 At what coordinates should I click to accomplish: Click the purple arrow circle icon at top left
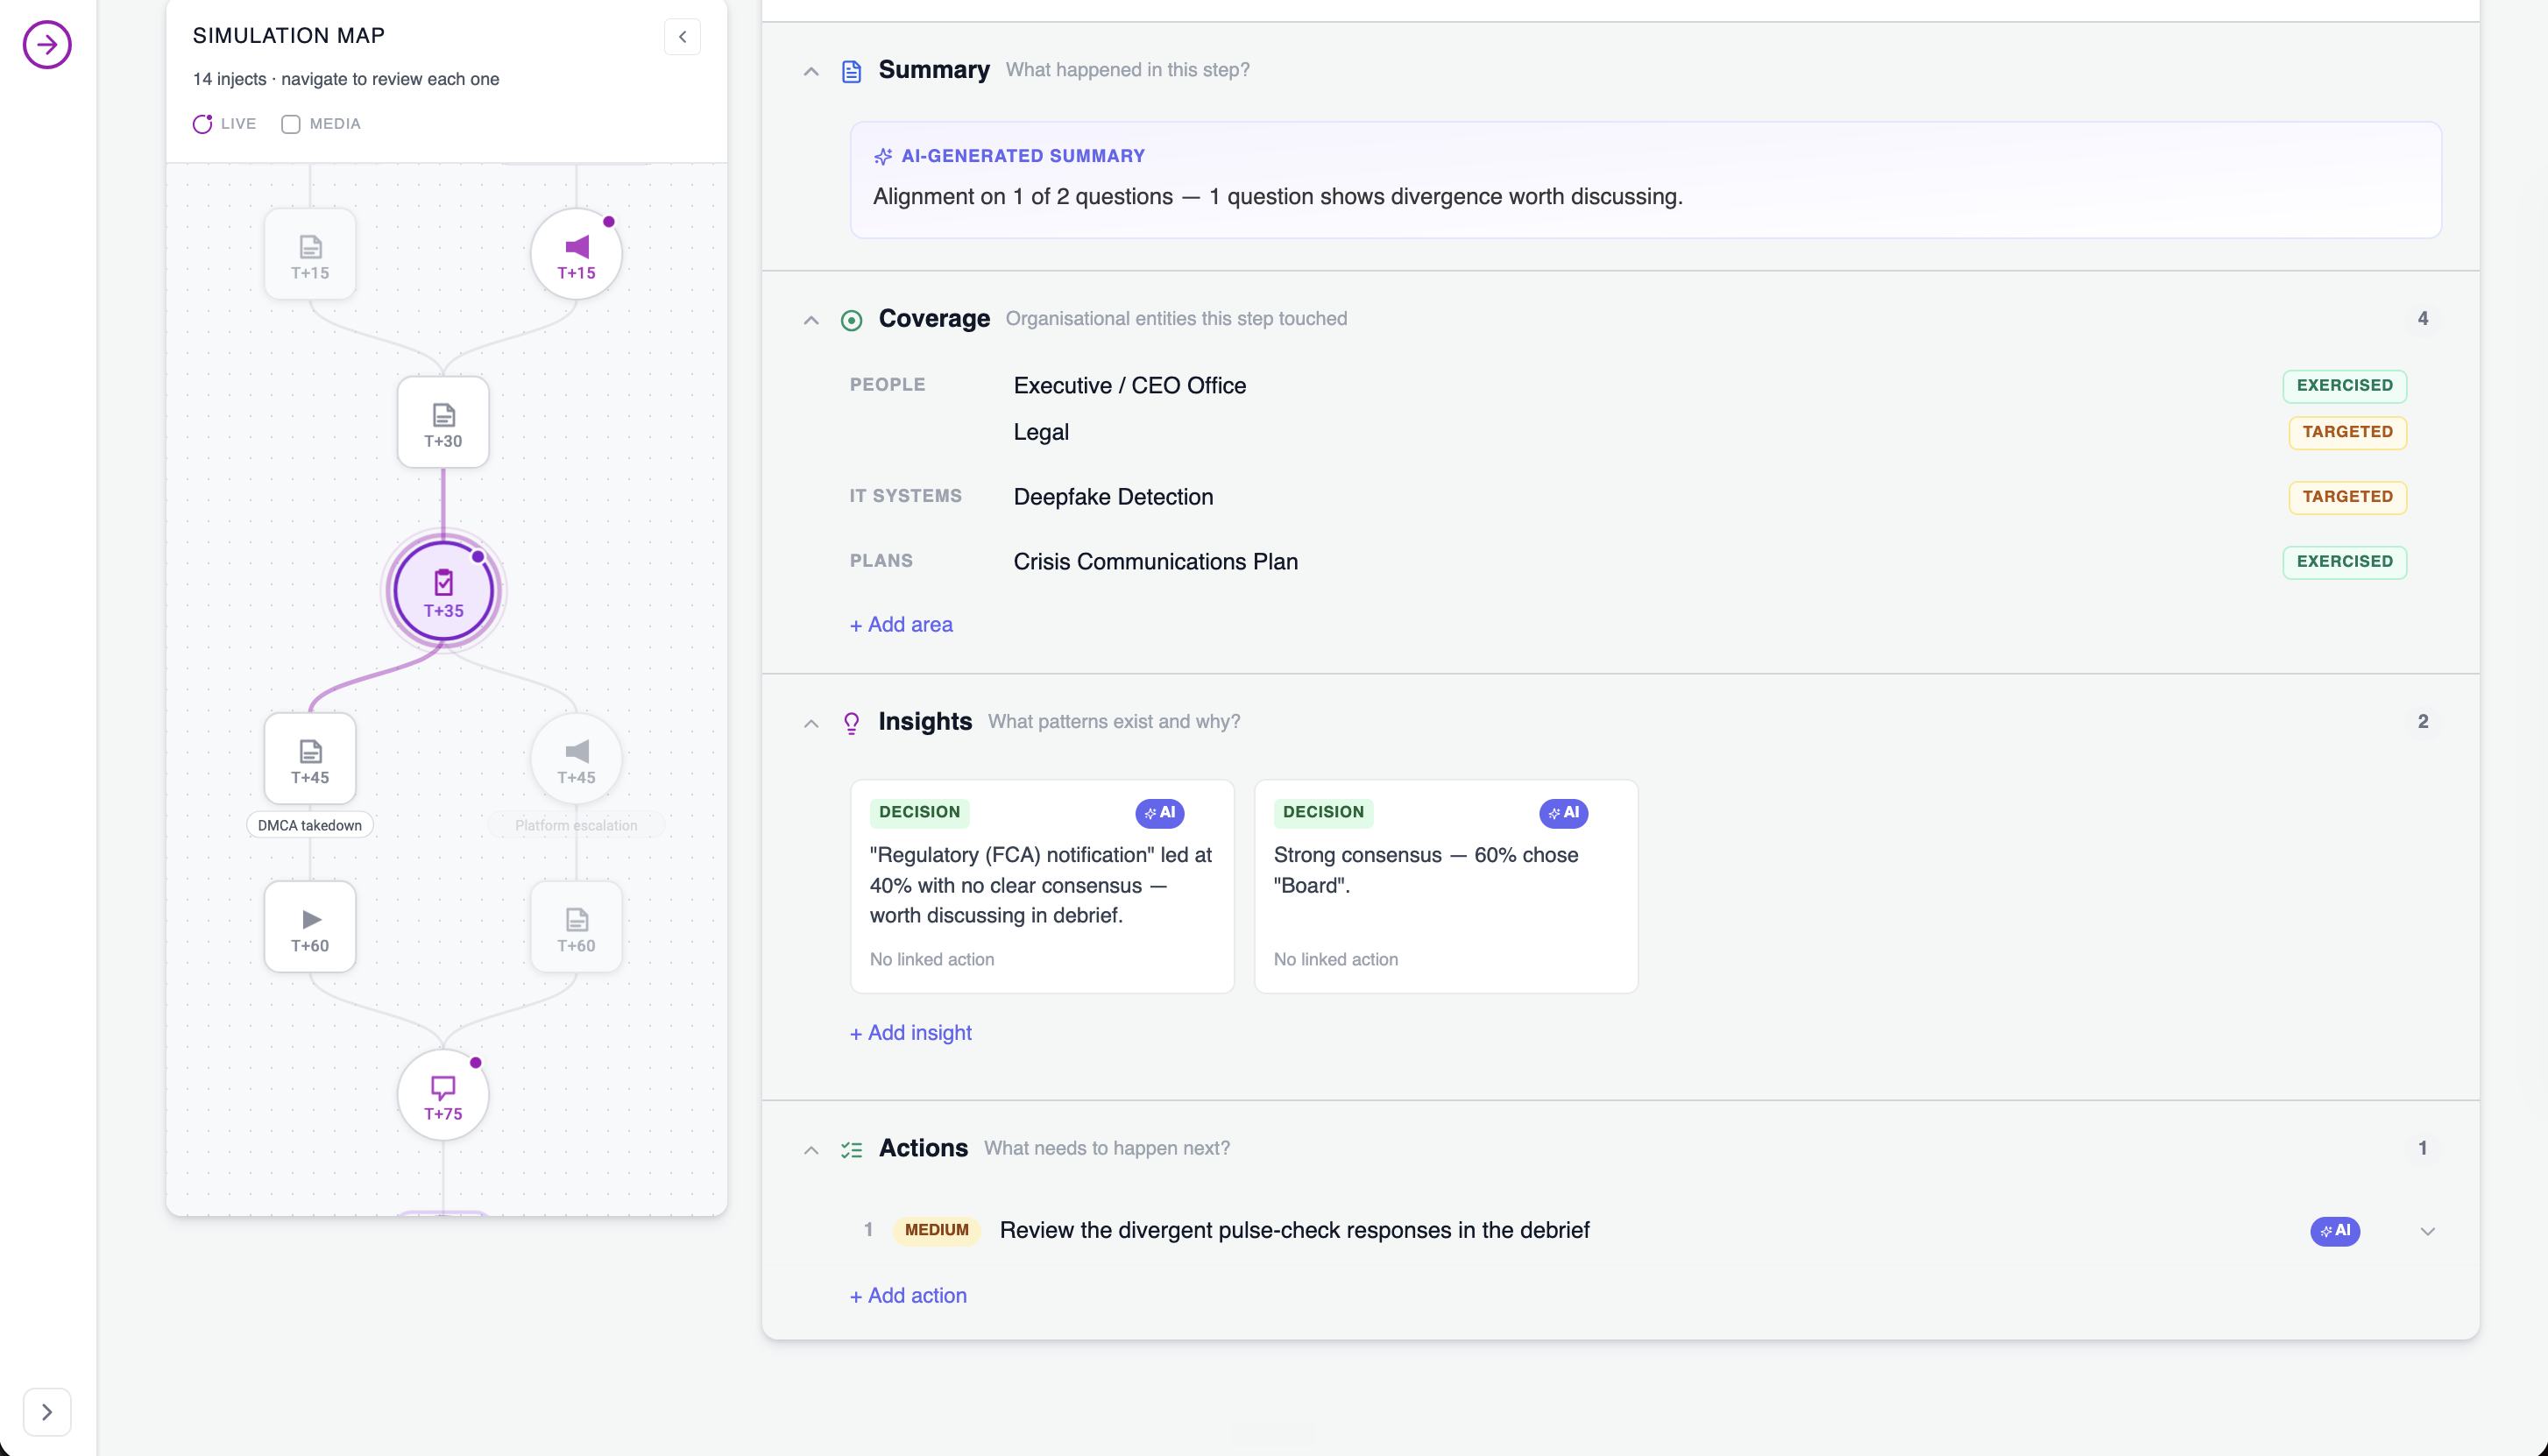coord(47,44)
